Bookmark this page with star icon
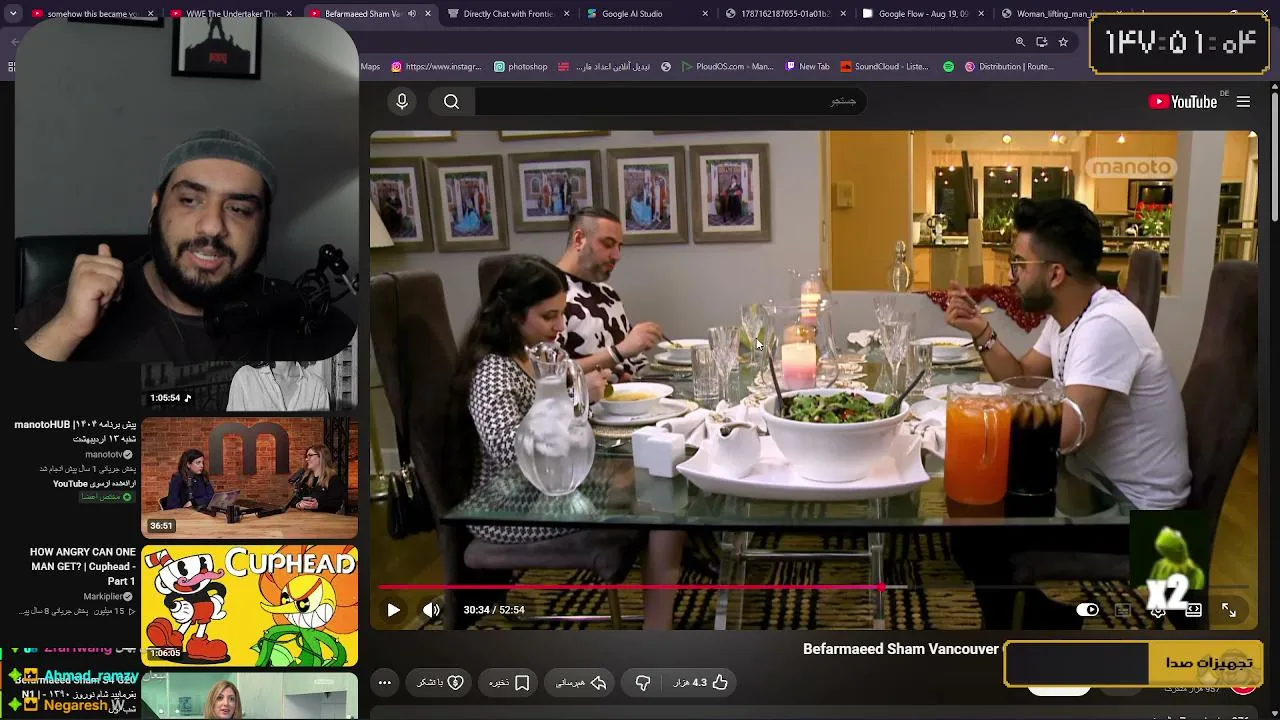This screenshot has width=1280, height=720. pyautogui.click(x=1063, y=42)
